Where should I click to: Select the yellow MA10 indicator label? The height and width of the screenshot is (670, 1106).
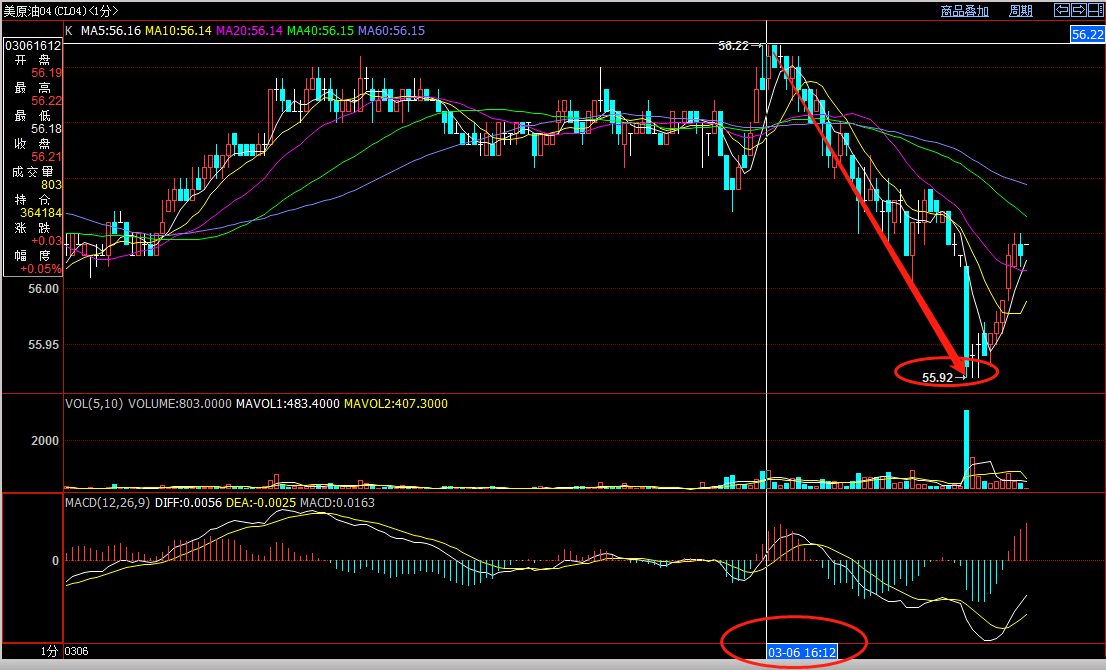click(178, 31)
